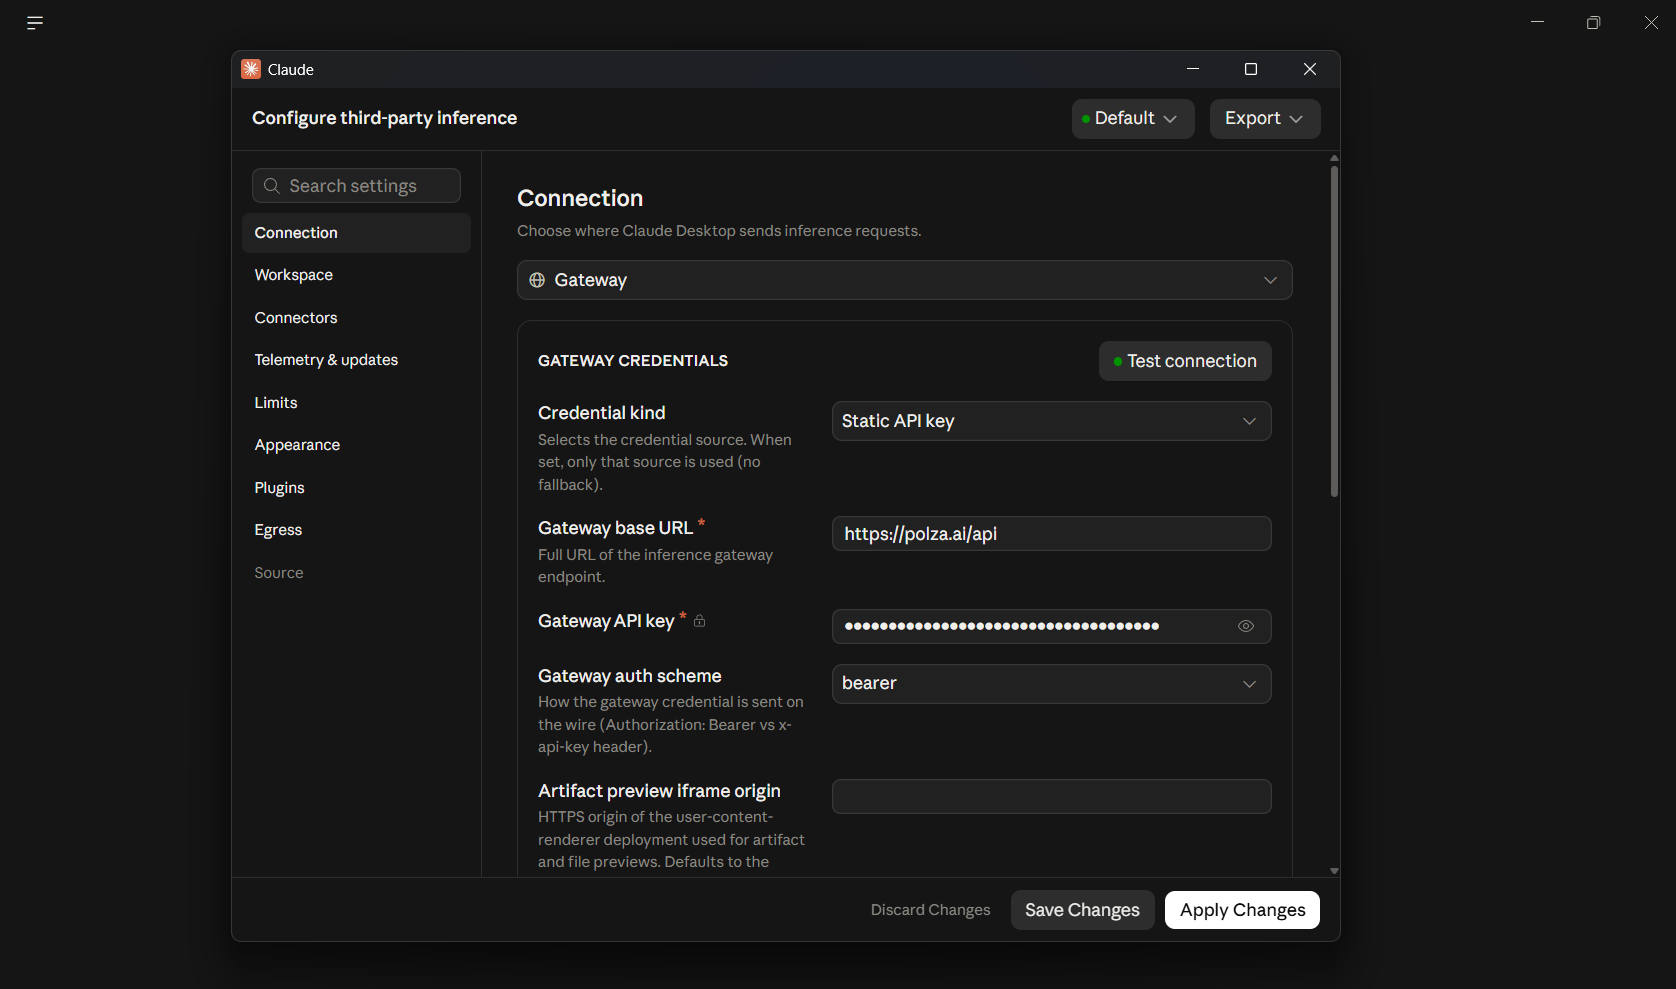
Task: Click the Configure third-party inference title
Action: 385,118
